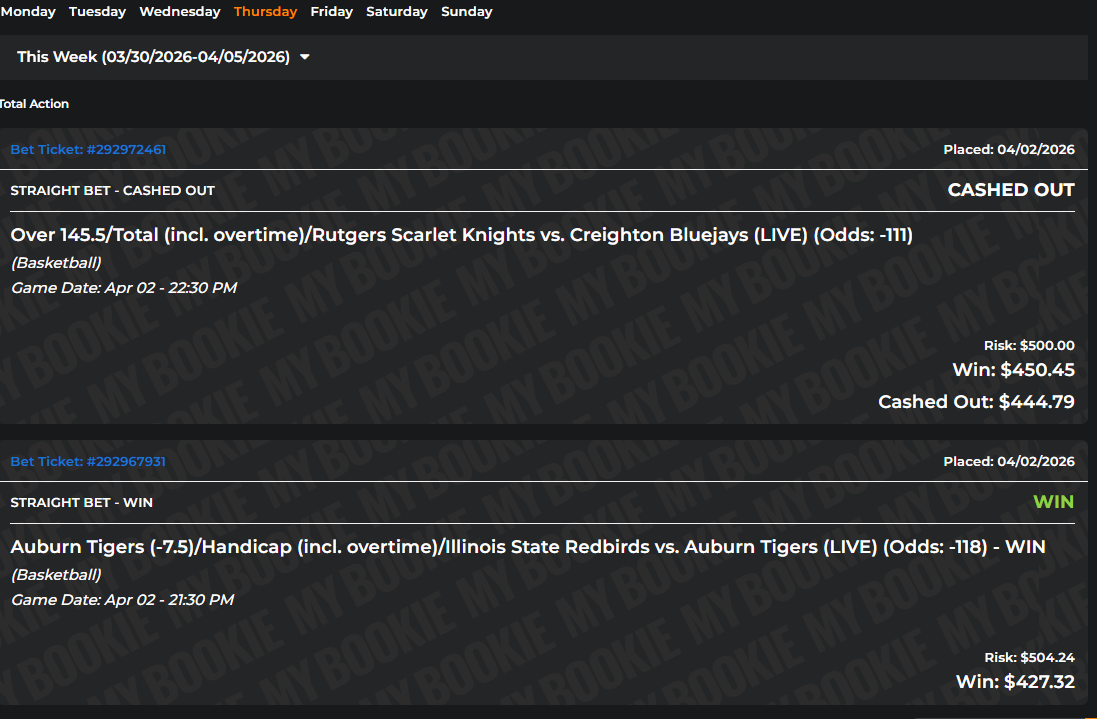Select the Monday tab
The height and width of the screenshot is (719, 1097).
28,12
